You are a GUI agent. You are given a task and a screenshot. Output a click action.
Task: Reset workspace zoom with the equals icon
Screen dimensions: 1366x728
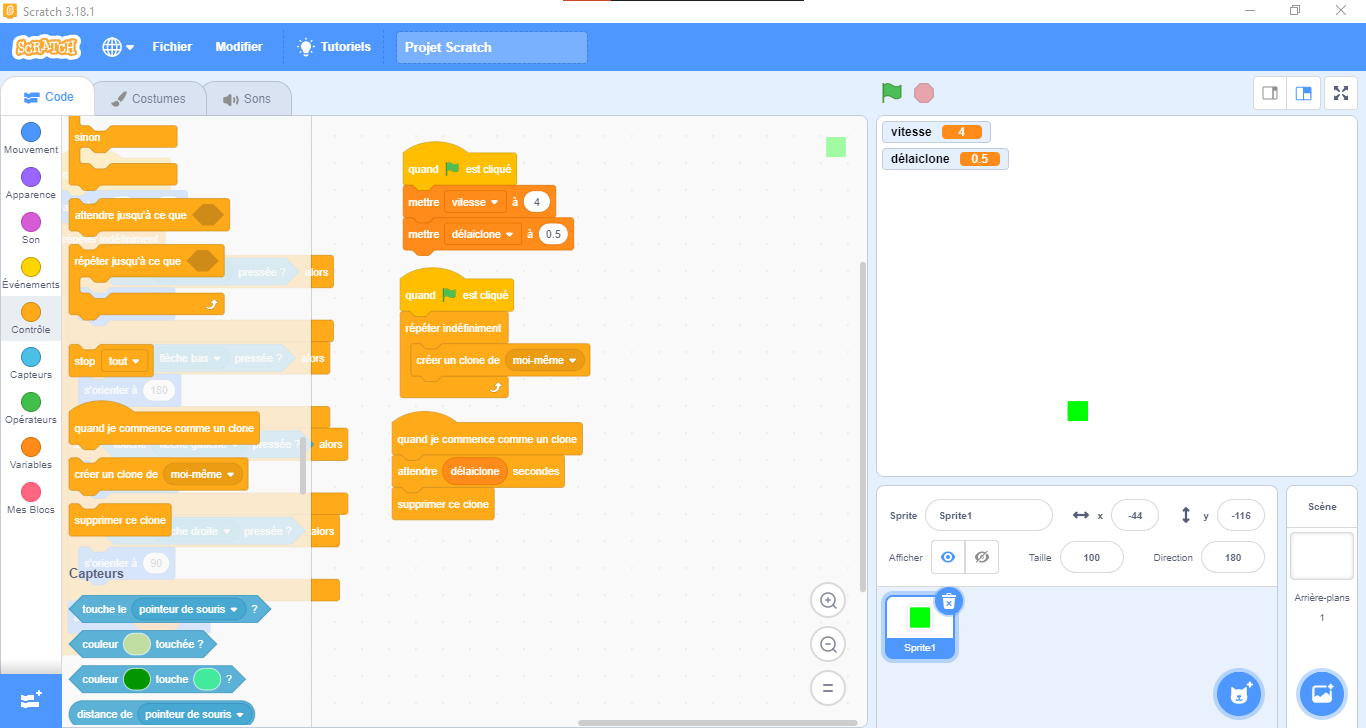(x=828, y=688)
